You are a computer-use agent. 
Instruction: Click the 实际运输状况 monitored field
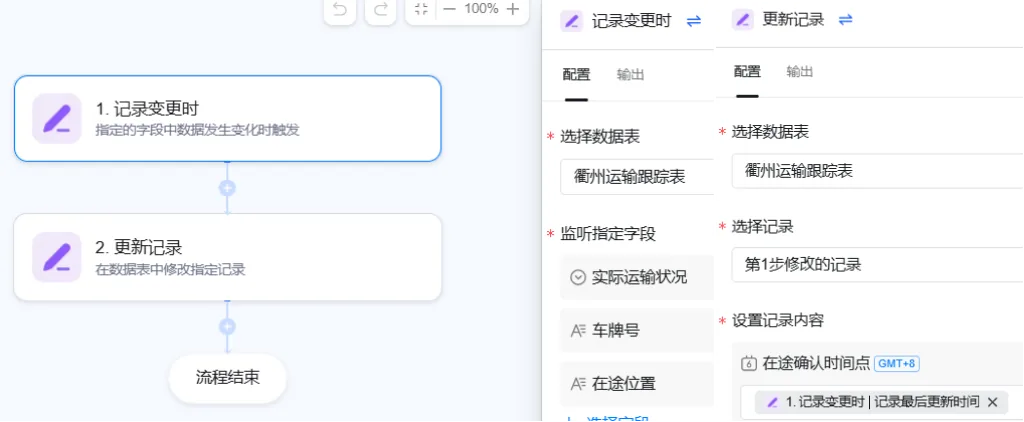point(637,278)
